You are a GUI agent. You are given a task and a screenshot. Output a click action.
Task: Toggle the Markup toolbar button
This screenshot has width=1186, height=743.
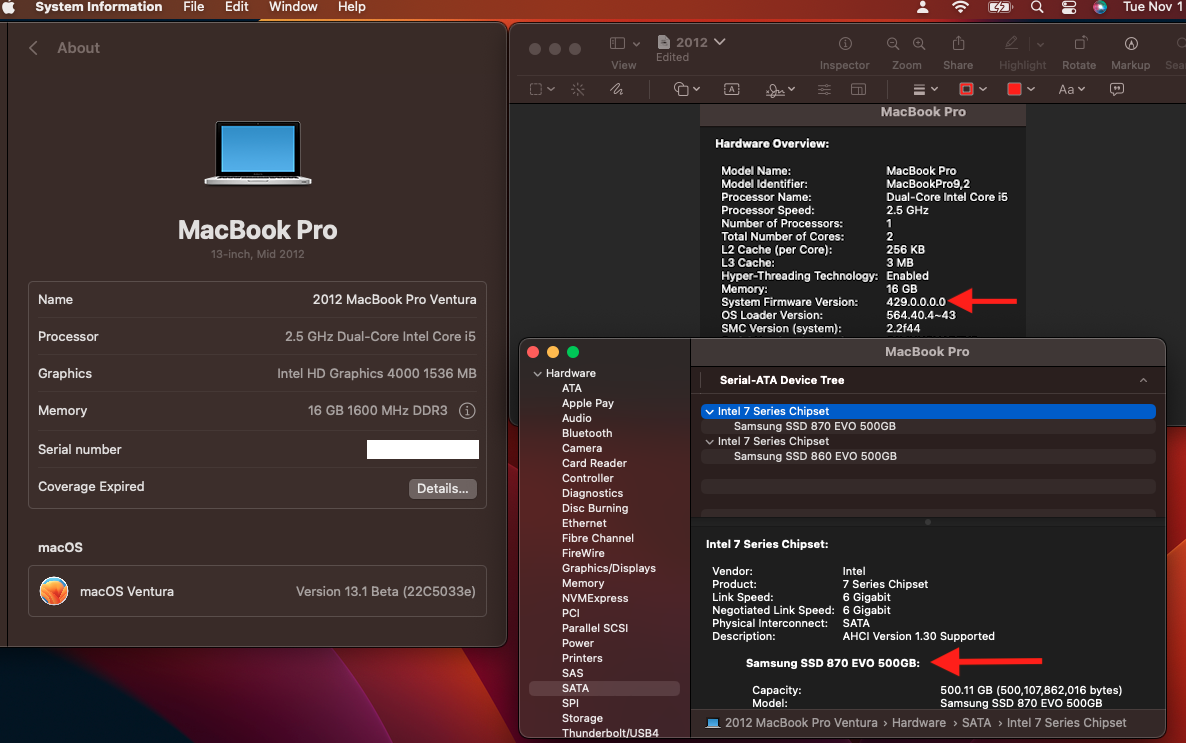pos(1131,44)
